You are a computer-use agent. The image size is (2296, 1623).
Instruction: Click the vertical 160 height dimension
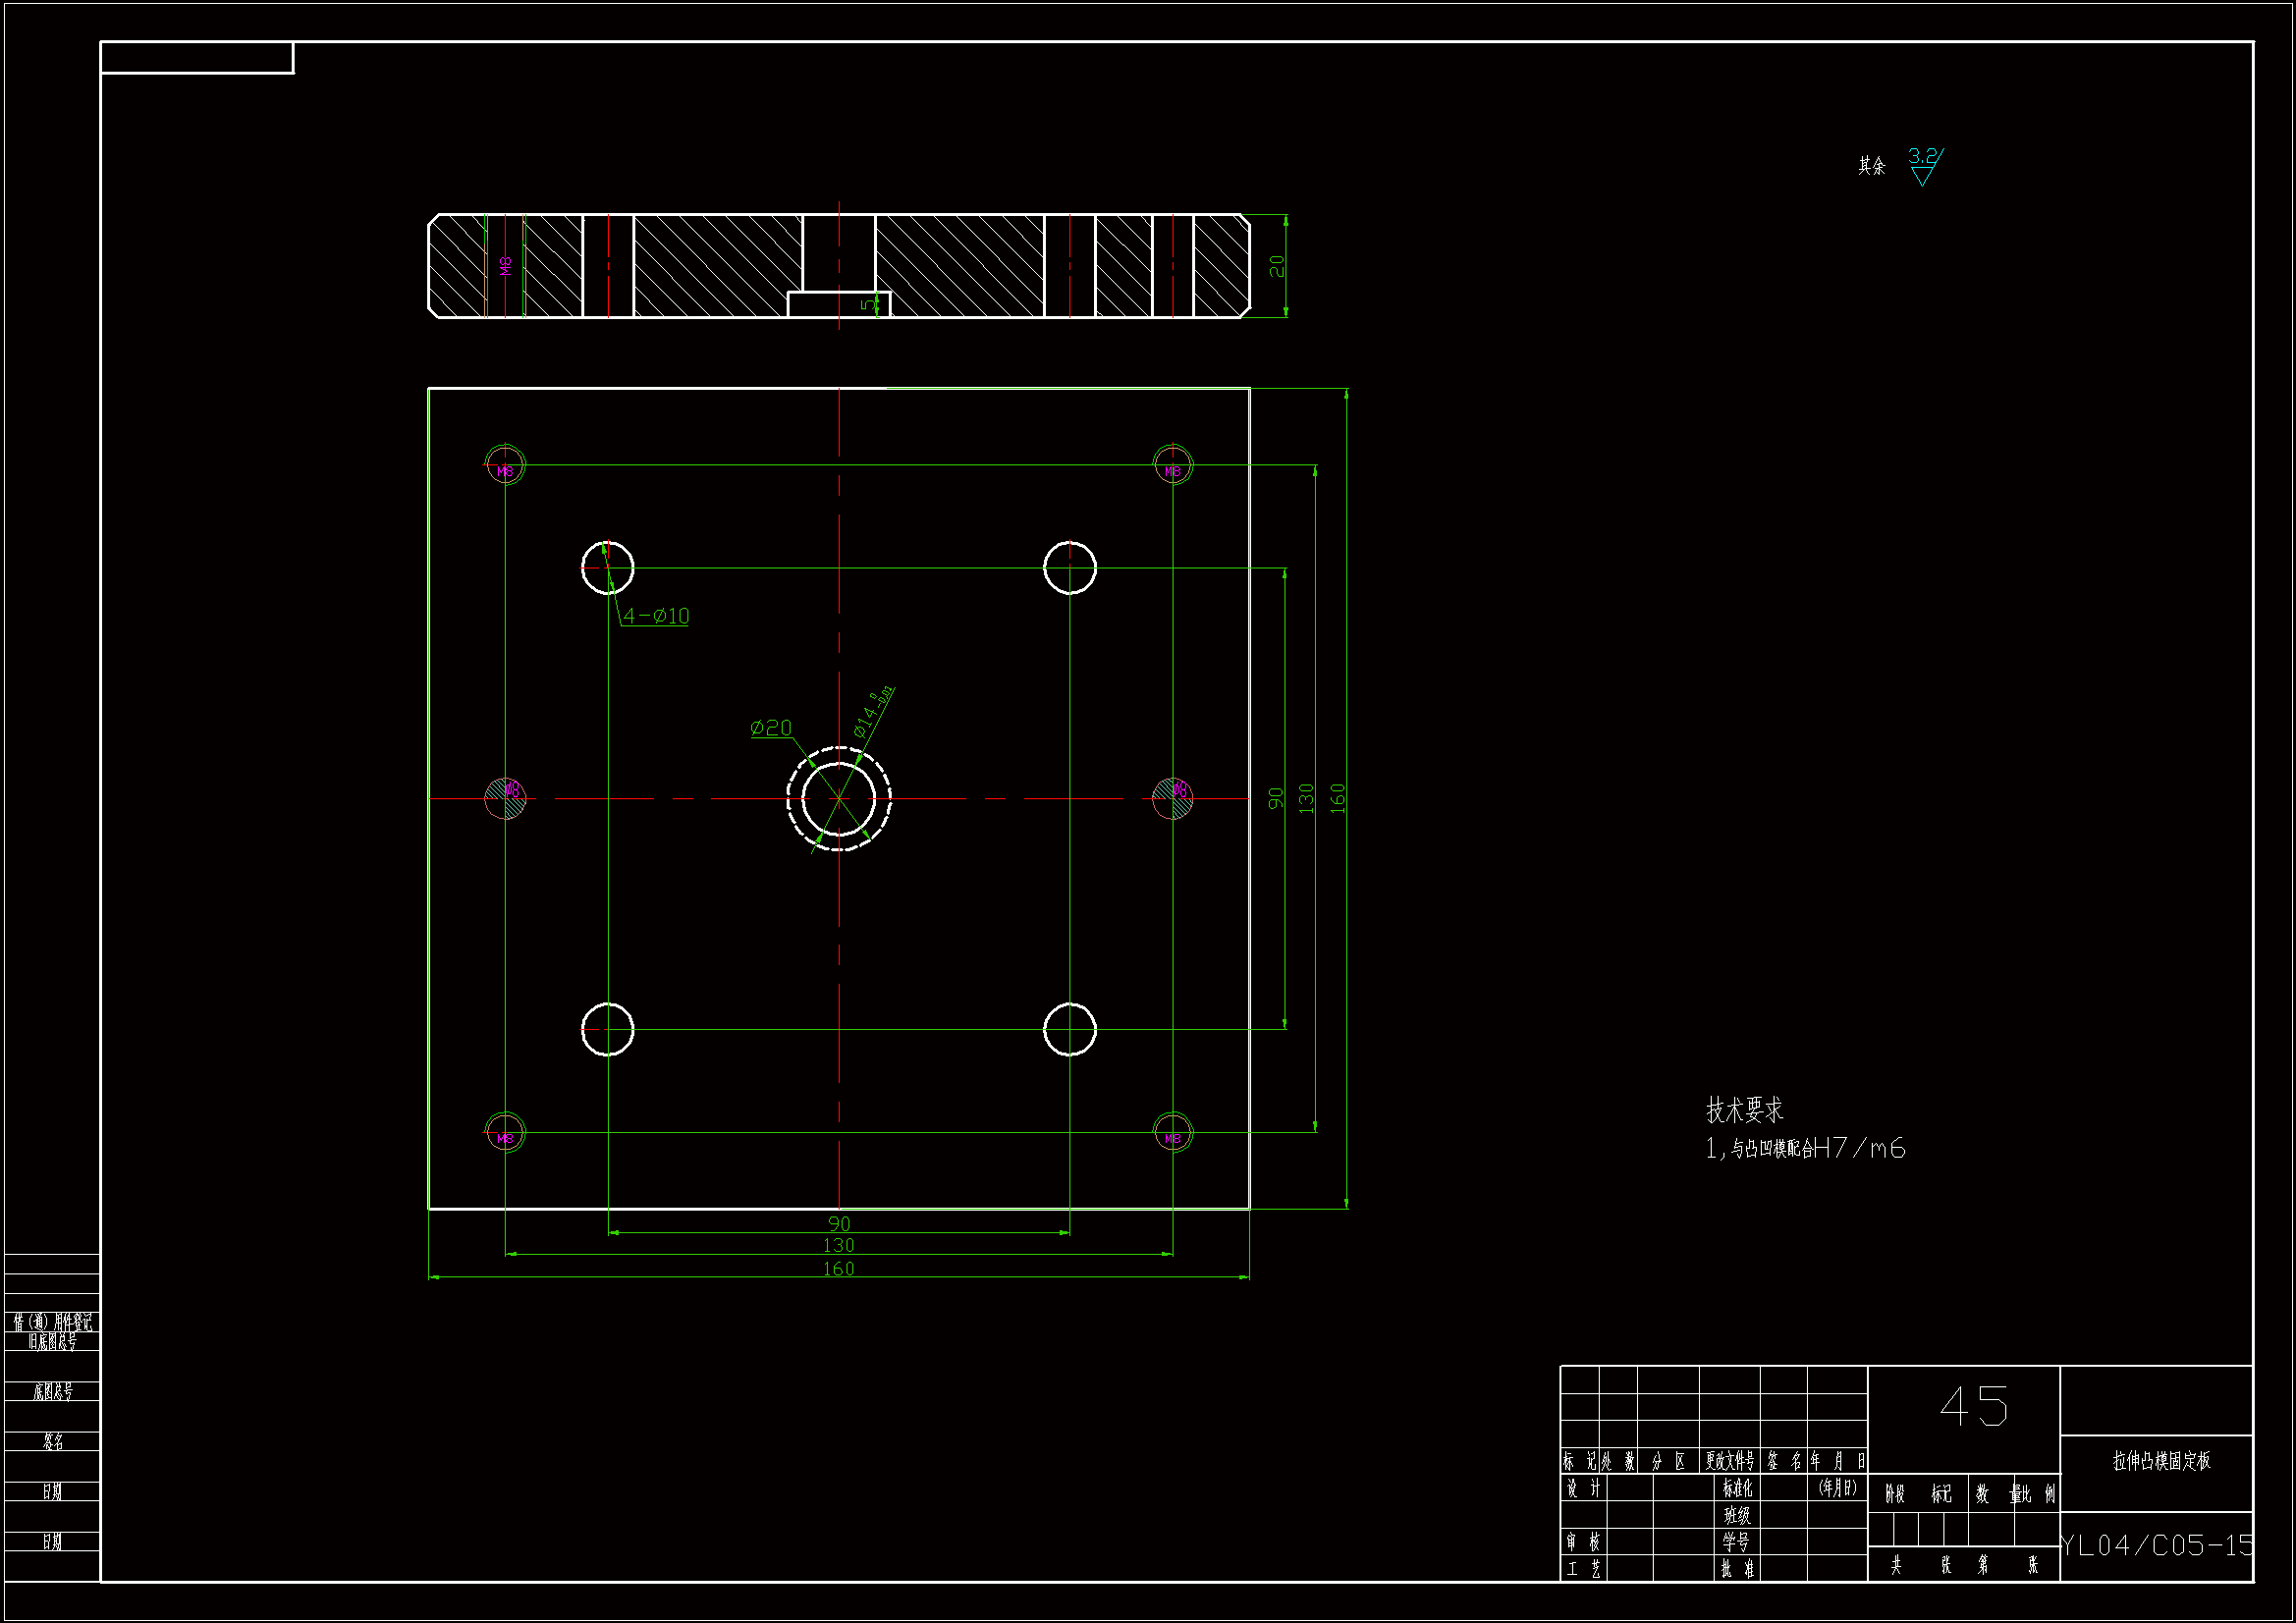coord(1338,798)
